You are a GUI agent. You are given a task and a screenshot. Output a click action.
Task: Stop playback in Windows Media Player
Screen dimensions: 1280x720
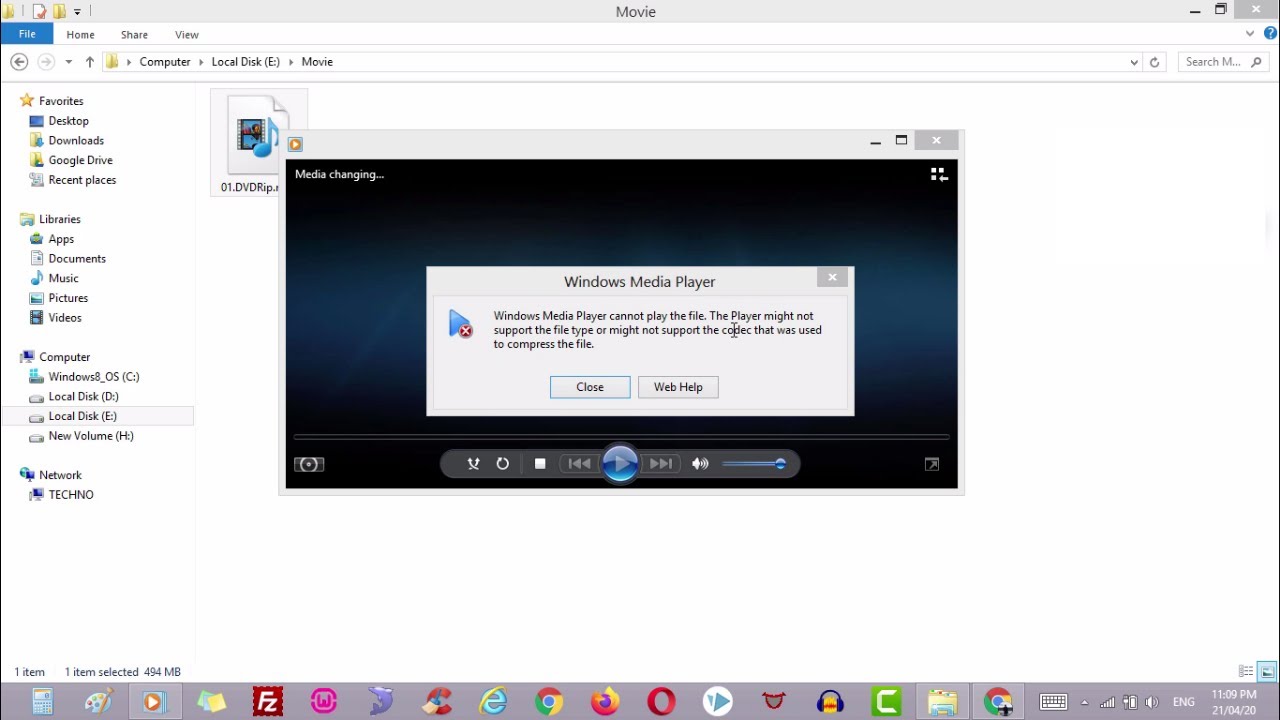(x=540, y=464)
